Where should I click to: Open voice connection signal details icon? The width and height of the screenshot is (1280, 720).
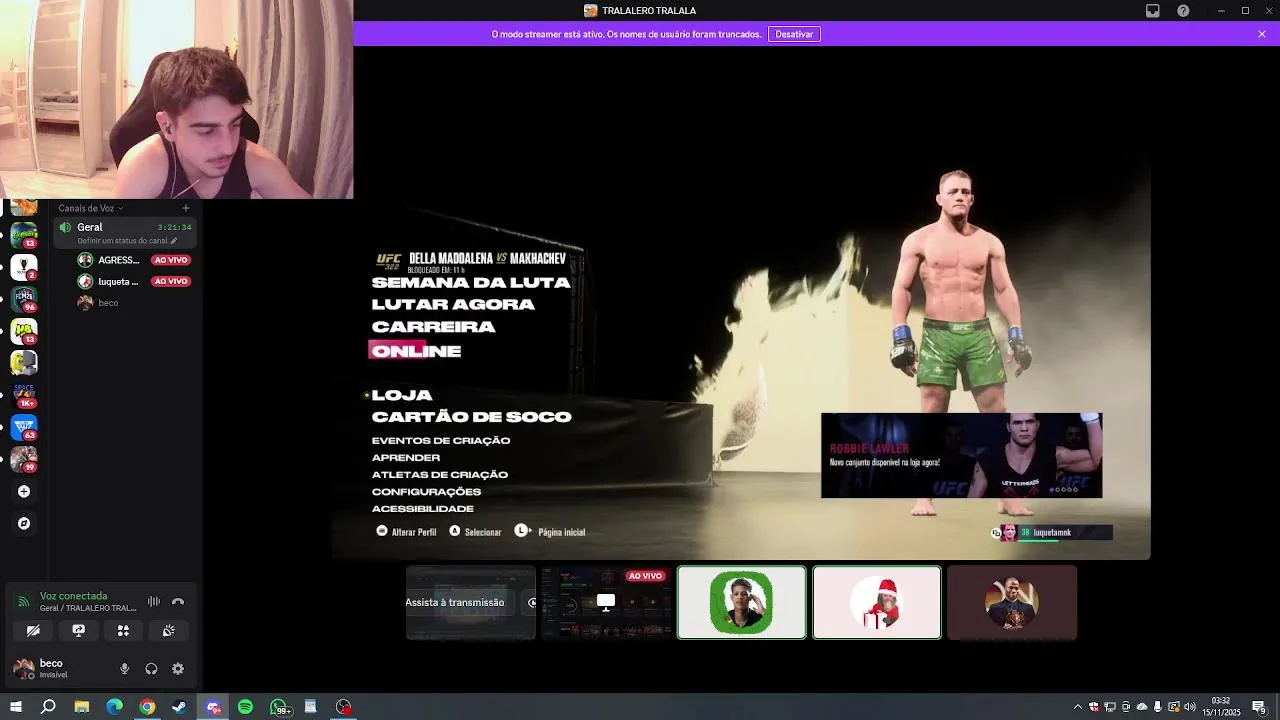tap(23, 602)
